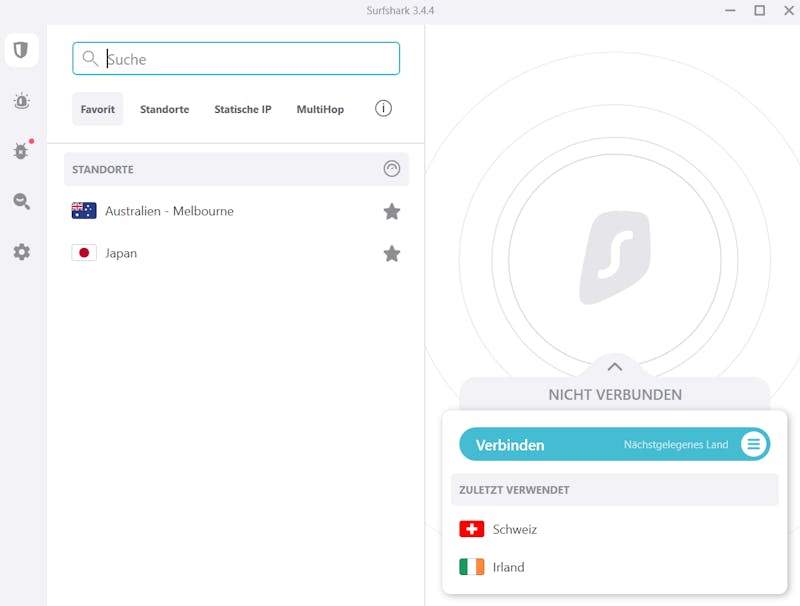Open the connect options menu button
800x606 pixels.
[754, 444]
